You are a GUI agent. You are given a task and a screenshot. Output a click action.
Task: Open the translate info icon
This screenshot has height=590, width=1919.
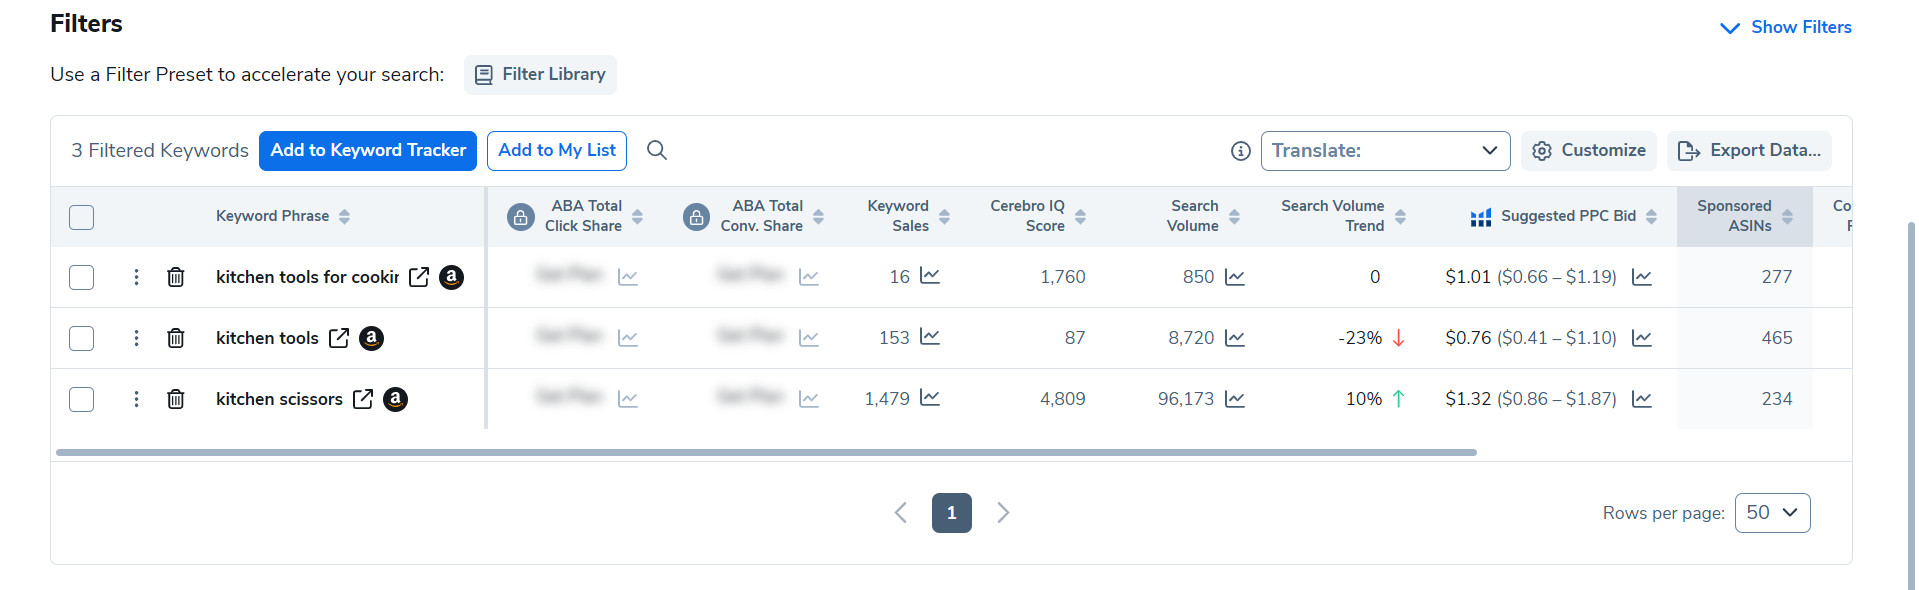coord(1240,151)
